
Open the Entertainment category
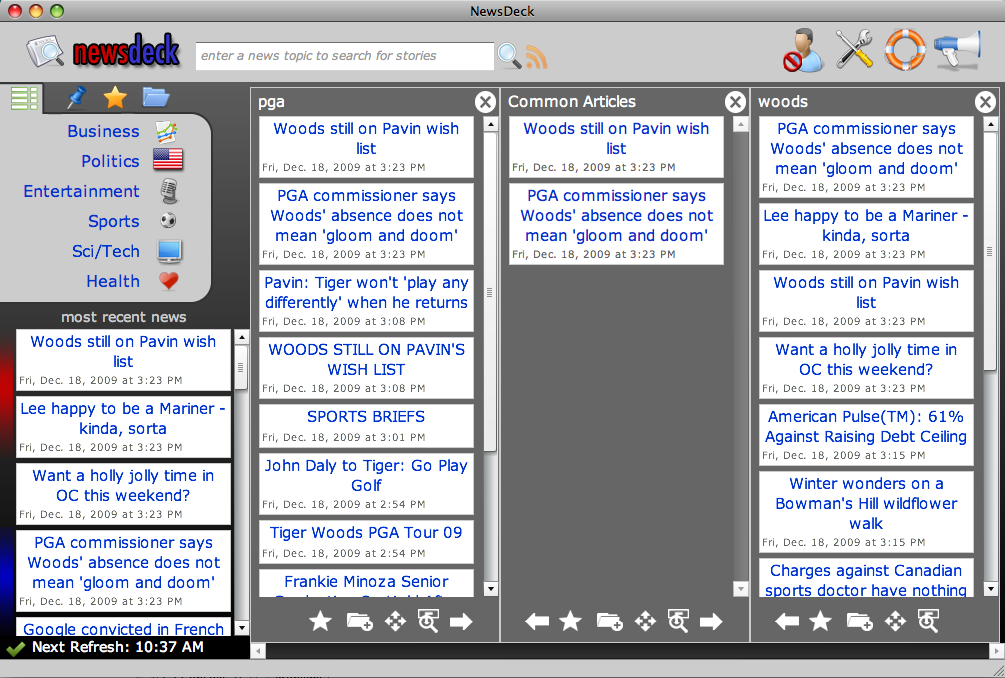point(81,192)
